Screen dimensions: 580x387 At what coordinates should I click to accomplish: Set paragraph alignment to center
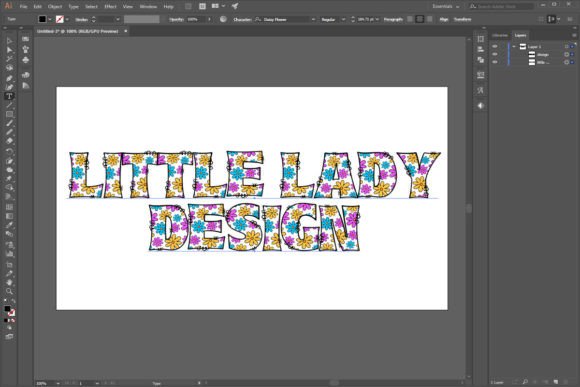pyautogui.click(x=419, y=19)
